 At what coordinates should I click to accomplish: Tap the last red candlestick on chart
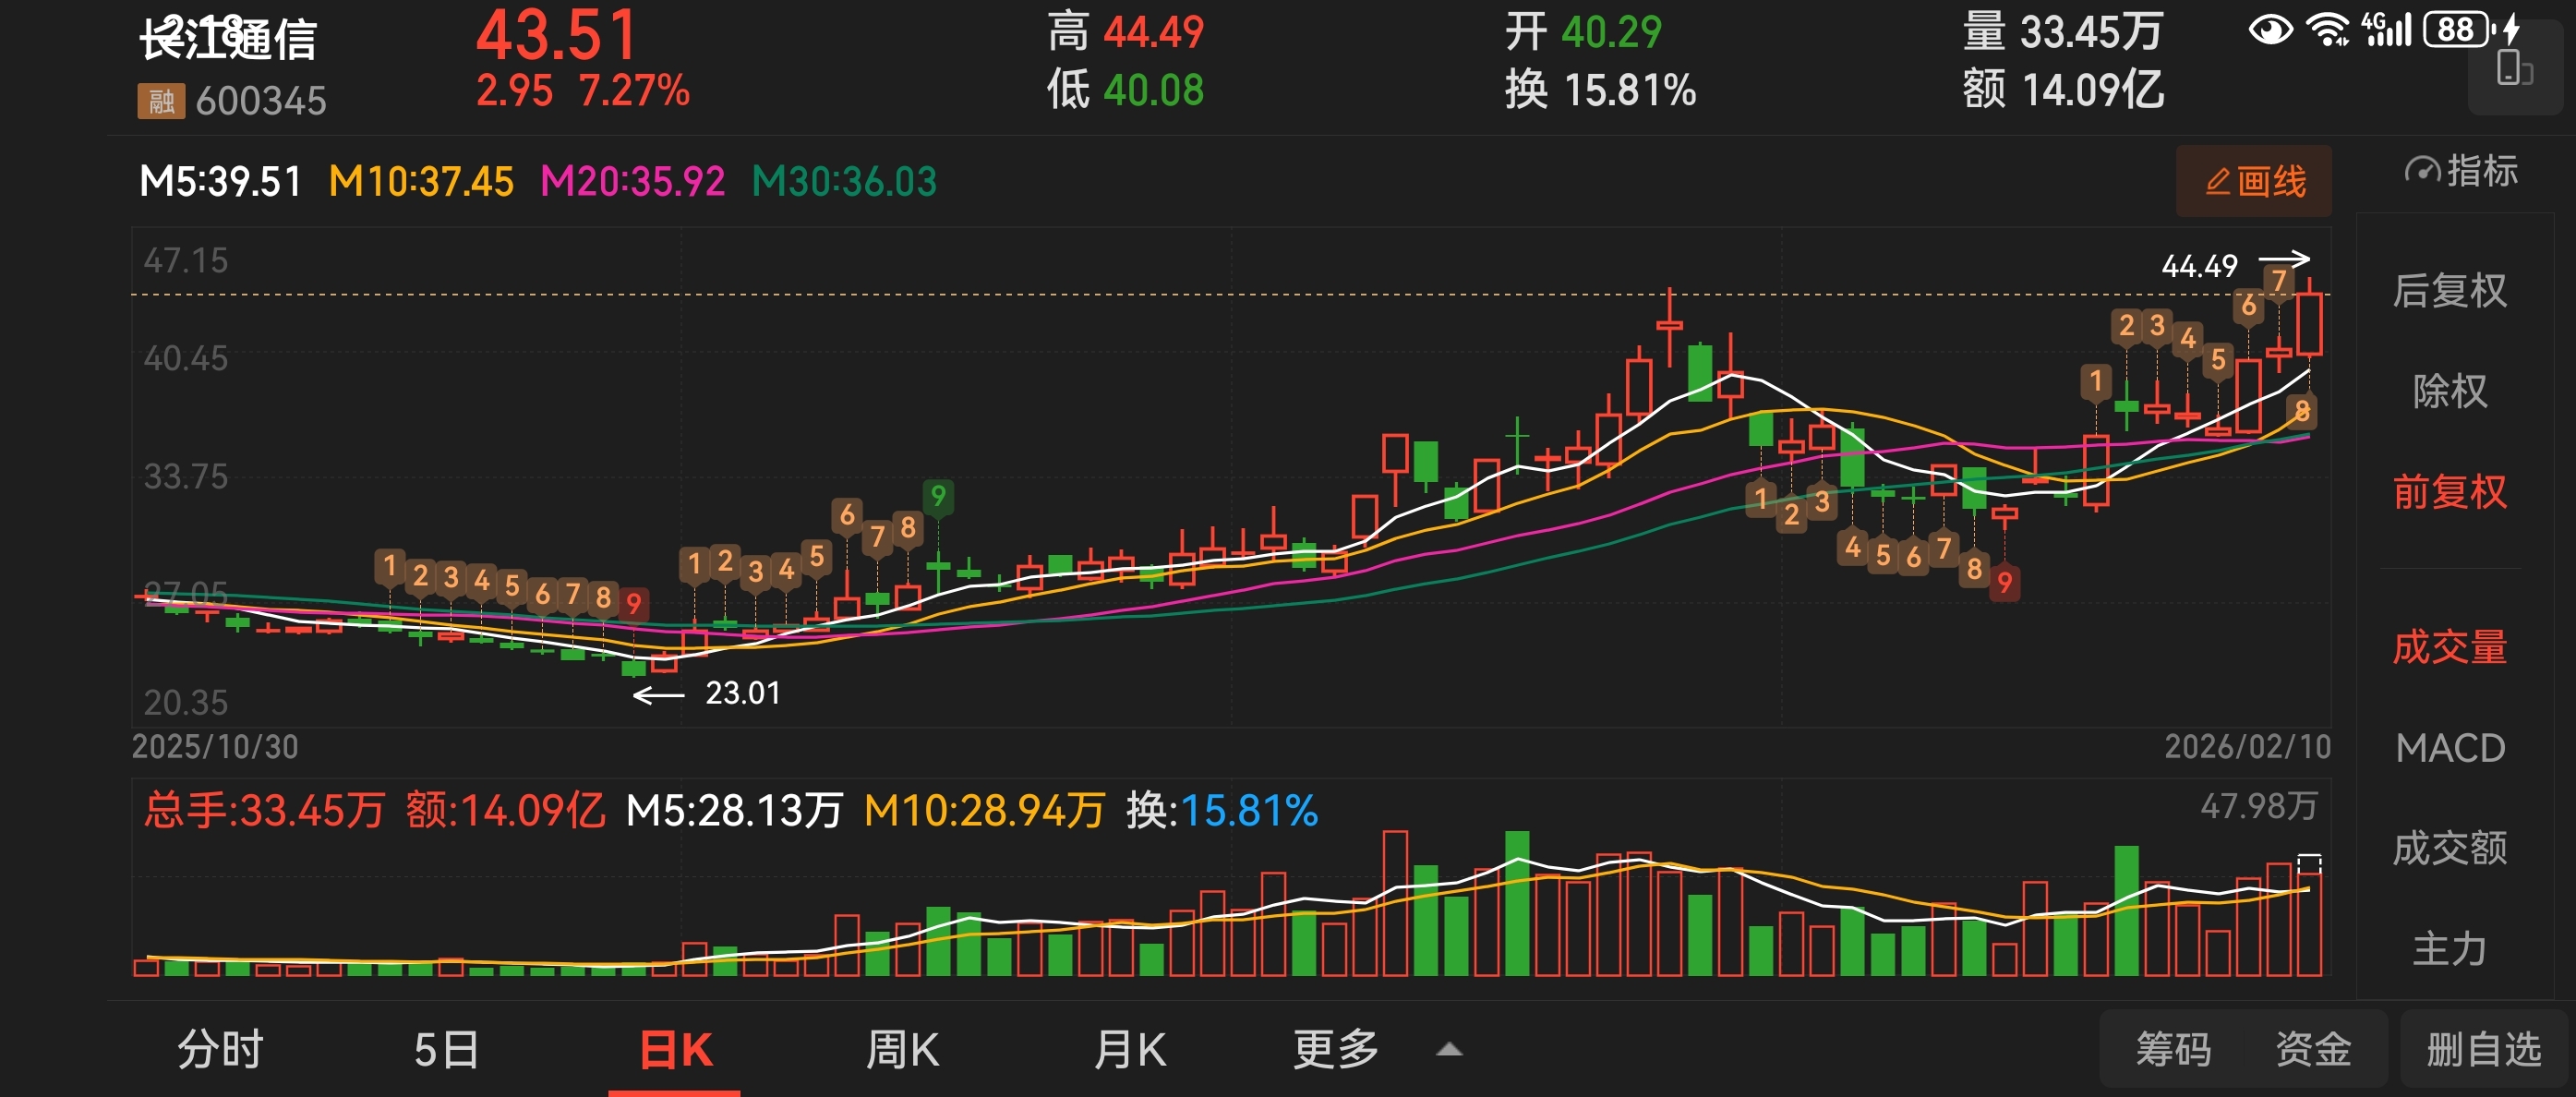click(2309, 323)
